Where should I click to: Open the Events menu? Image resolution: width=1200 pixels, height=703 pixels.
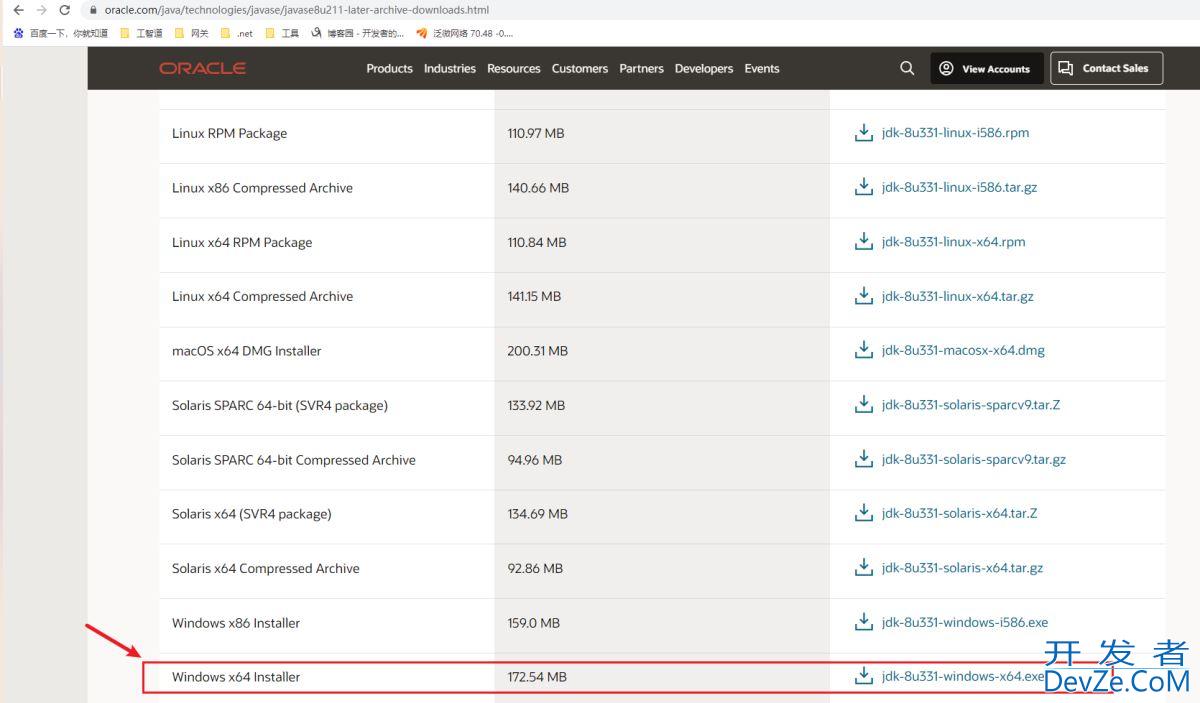(762, 69)
